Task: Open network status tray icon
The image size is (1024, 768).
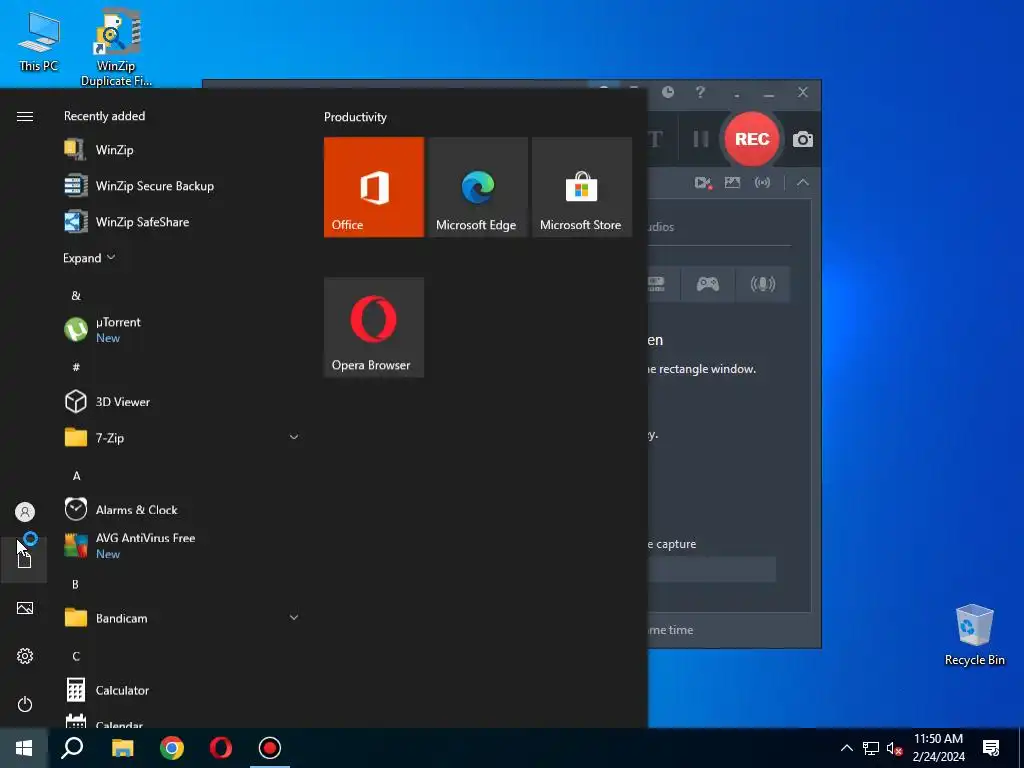Action: tap(871, 748)
